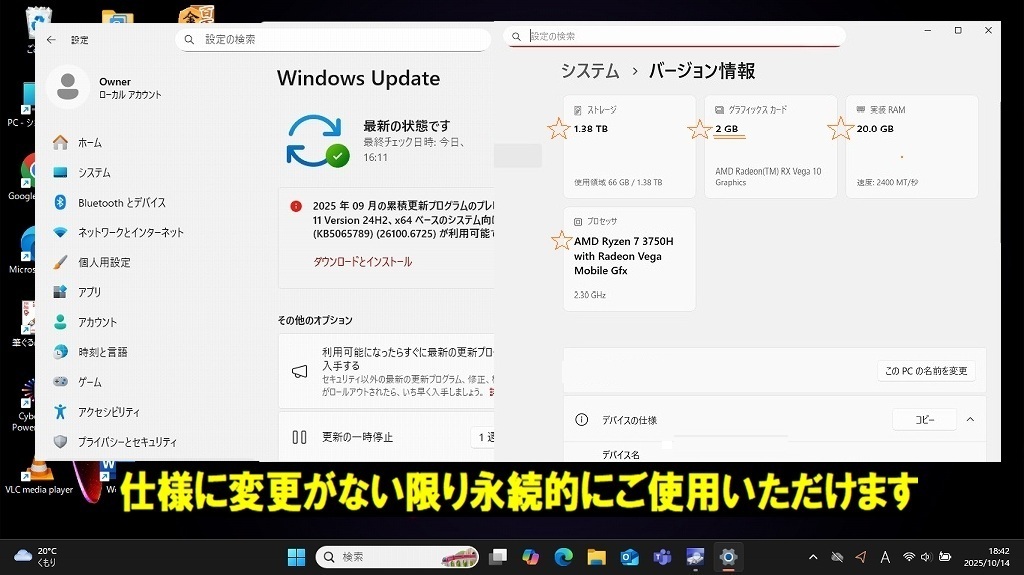The width and height of the screenshot is (1024, 575).
Task: Click the ゲーム controller icon
Action: [x=60, y=382]
